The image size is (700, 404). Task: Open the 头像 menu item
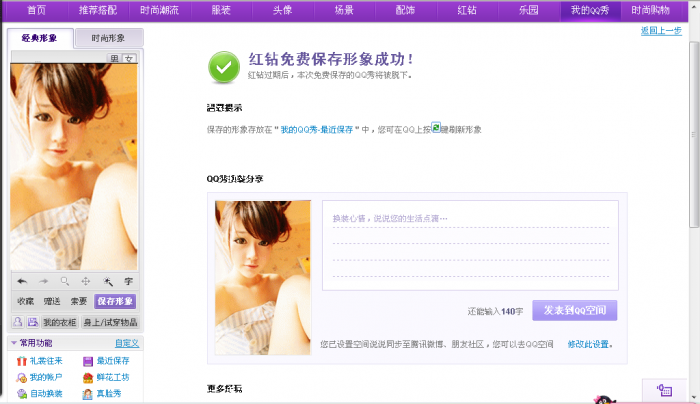tap(283, 10)
